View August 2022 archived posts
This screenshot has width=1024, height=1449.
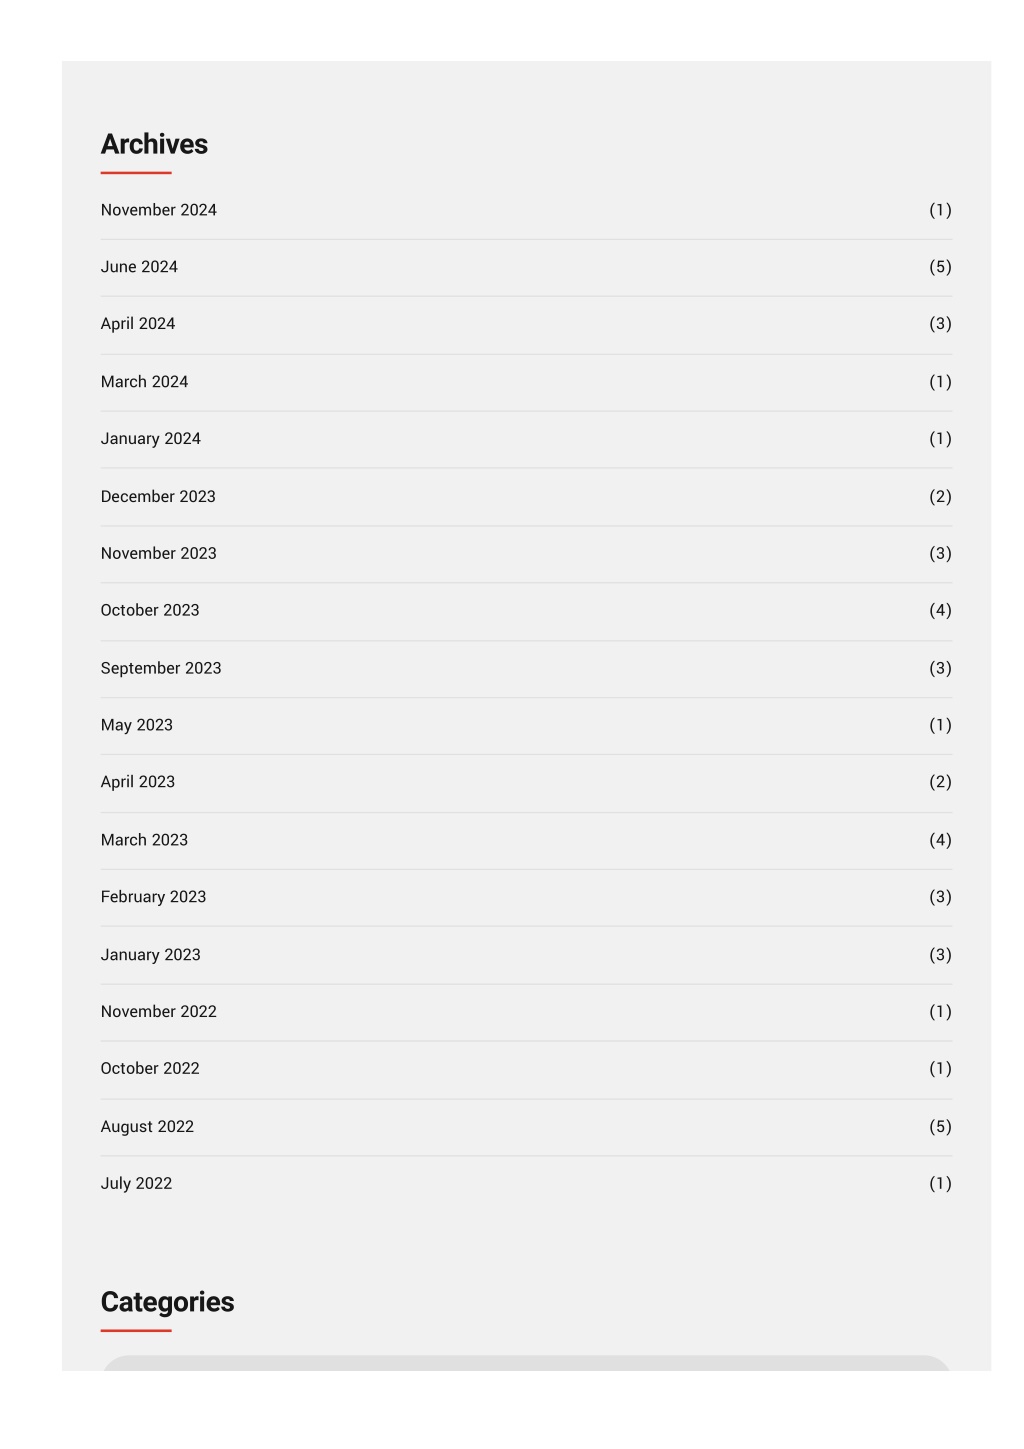pyautogui.click(x=147, y=1127)
